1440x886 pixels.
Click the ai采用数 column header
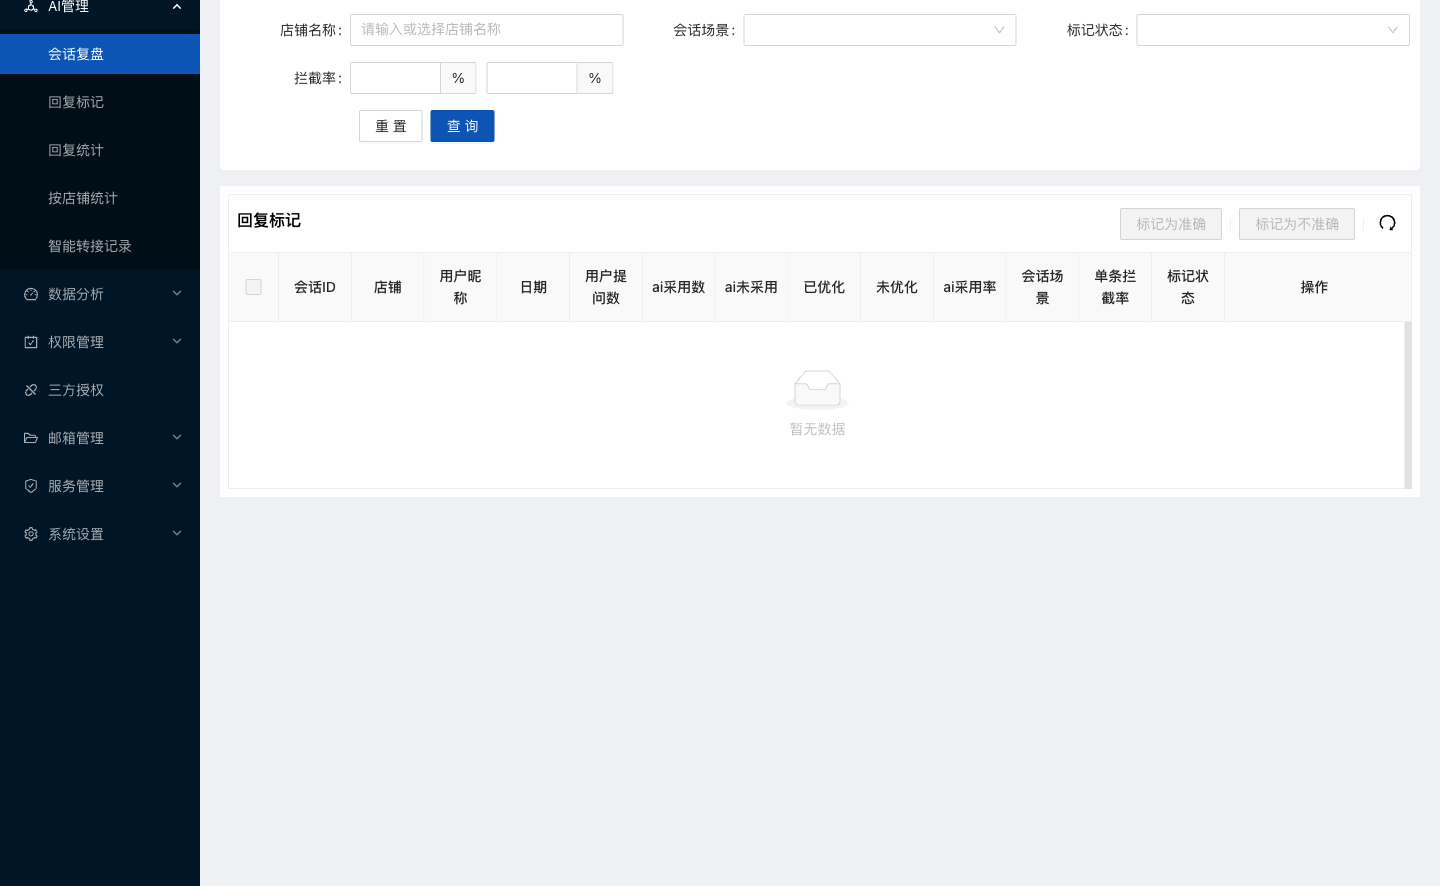point(679,287)
